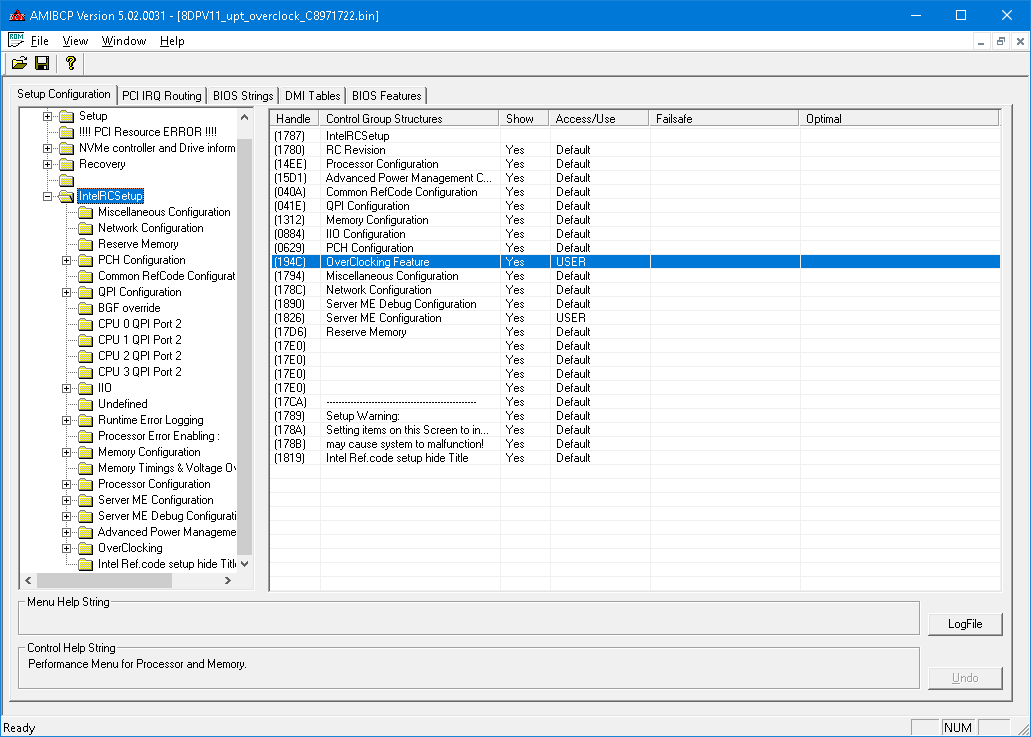
Task: Switch to the BIOS Features tab
Action: 387,96
